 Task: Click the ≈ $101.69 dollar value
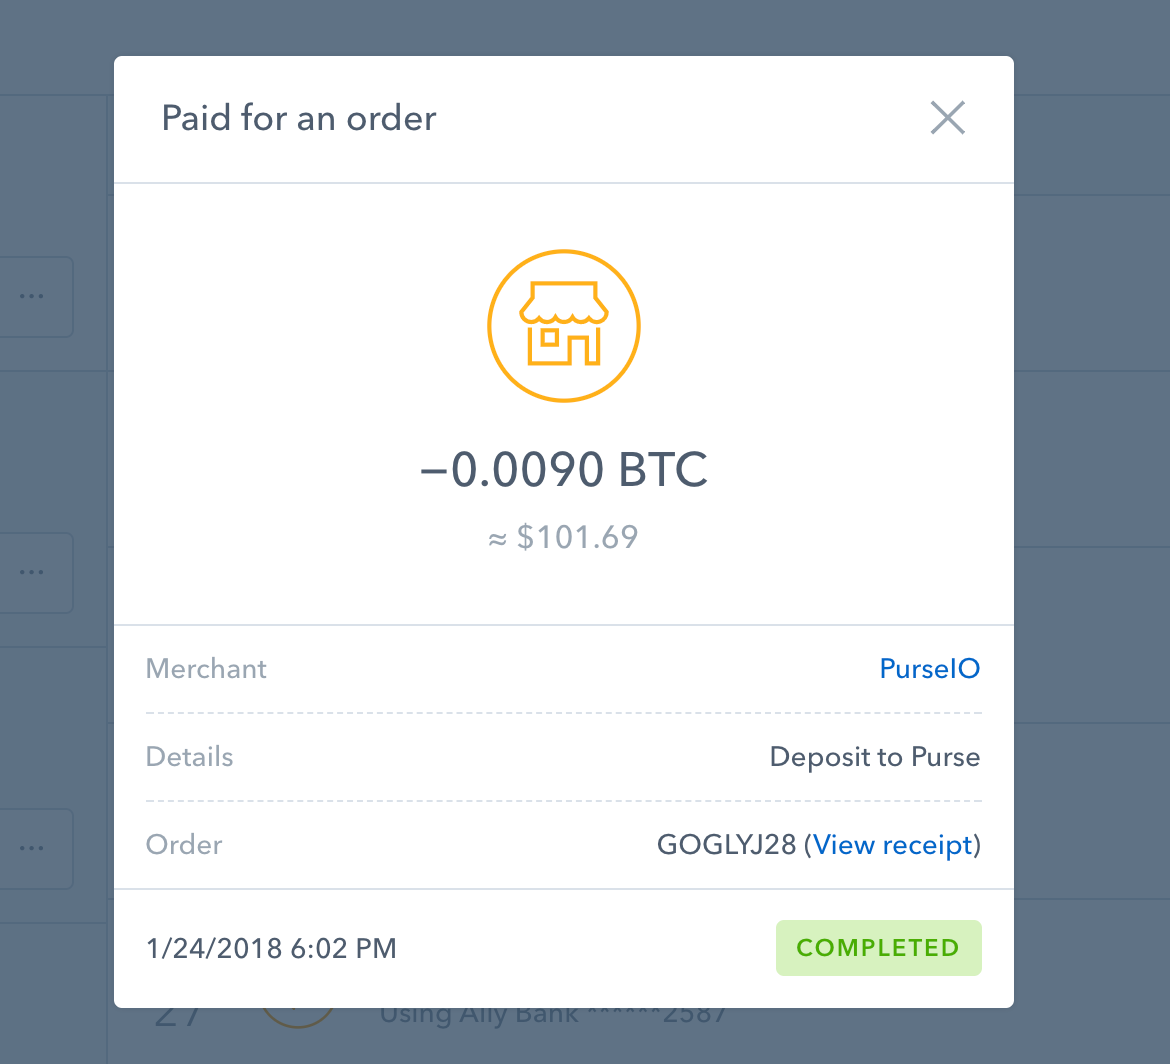[564, 538]
